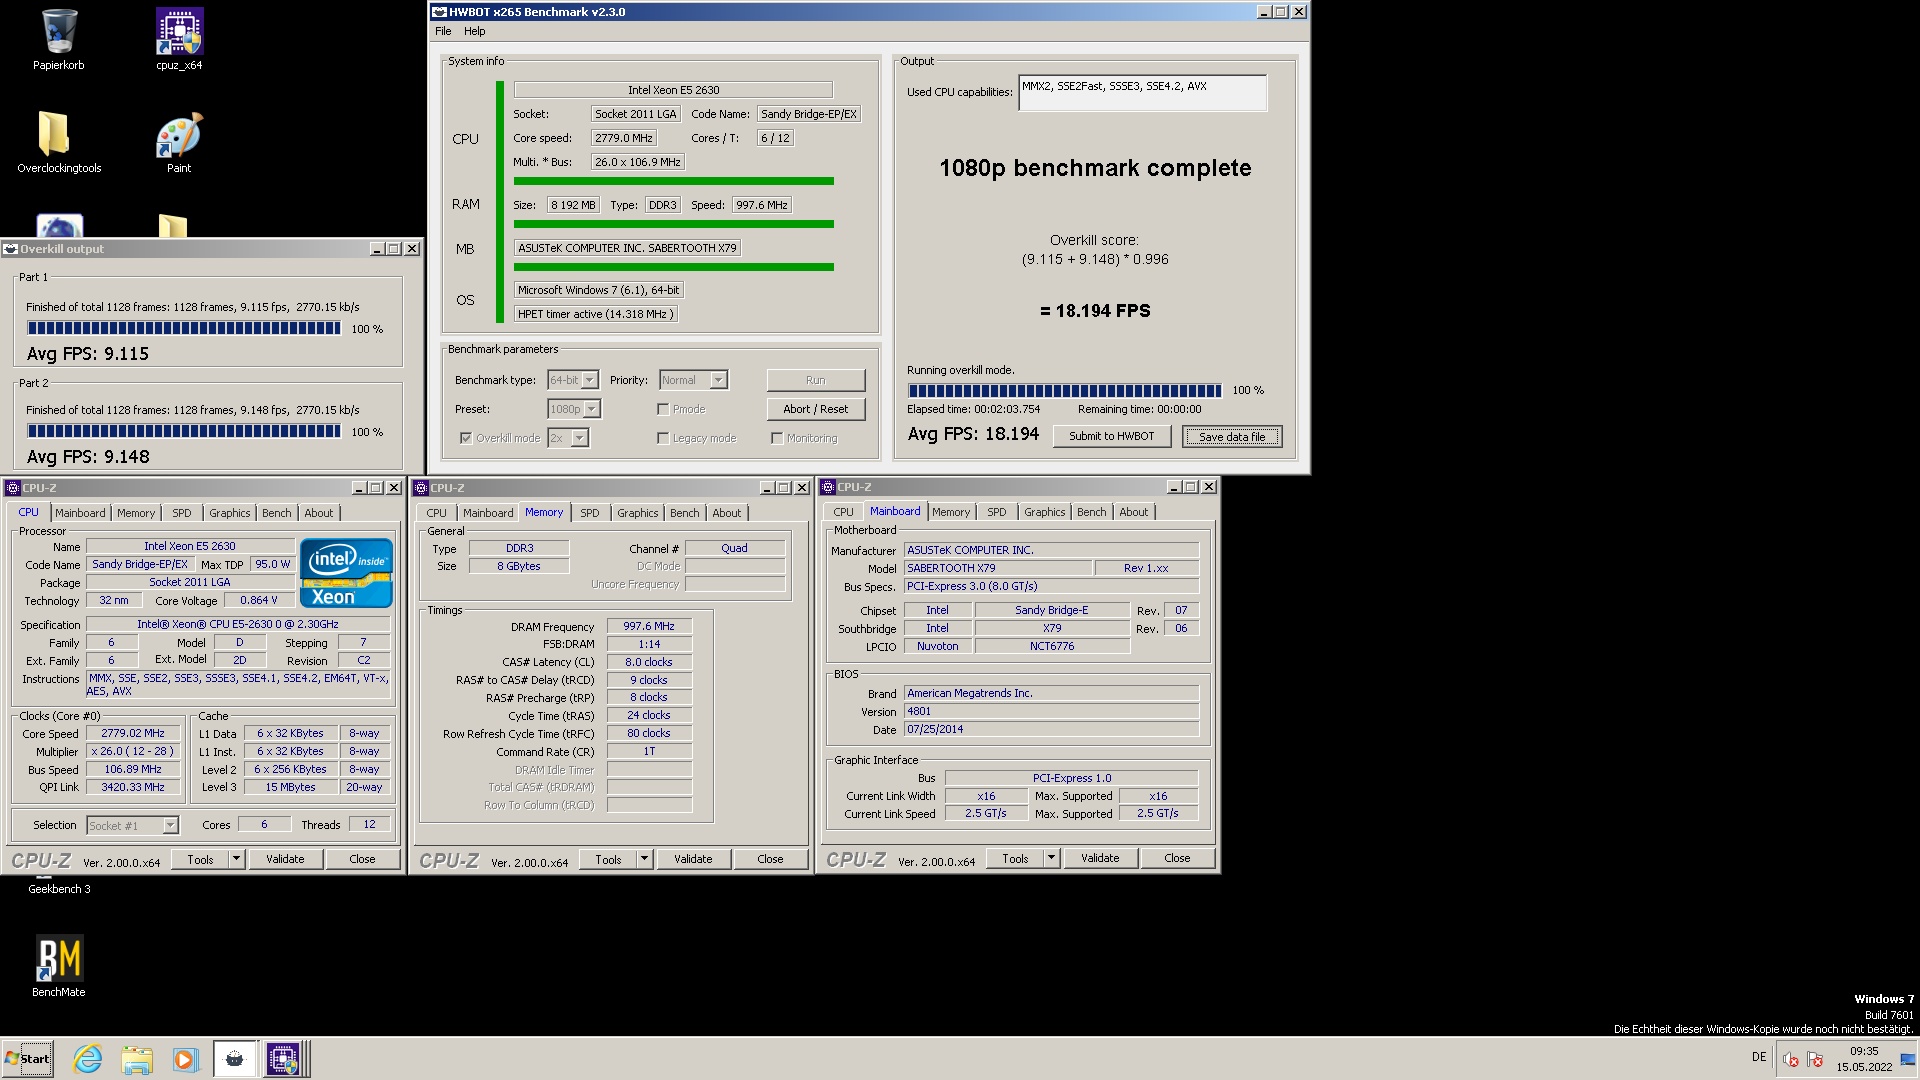The height and width of the screenshot is (1080, 1920).
Task: Switch to Bench tab in CPU-Z CPU window
Action: [277, 513]
